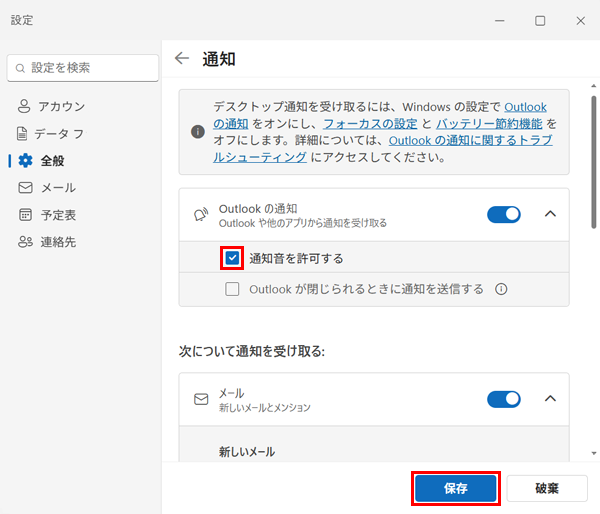Click the vertical scrollbar thumb in the notification pane
Screen dimensions: 600x514
point(593,162)
